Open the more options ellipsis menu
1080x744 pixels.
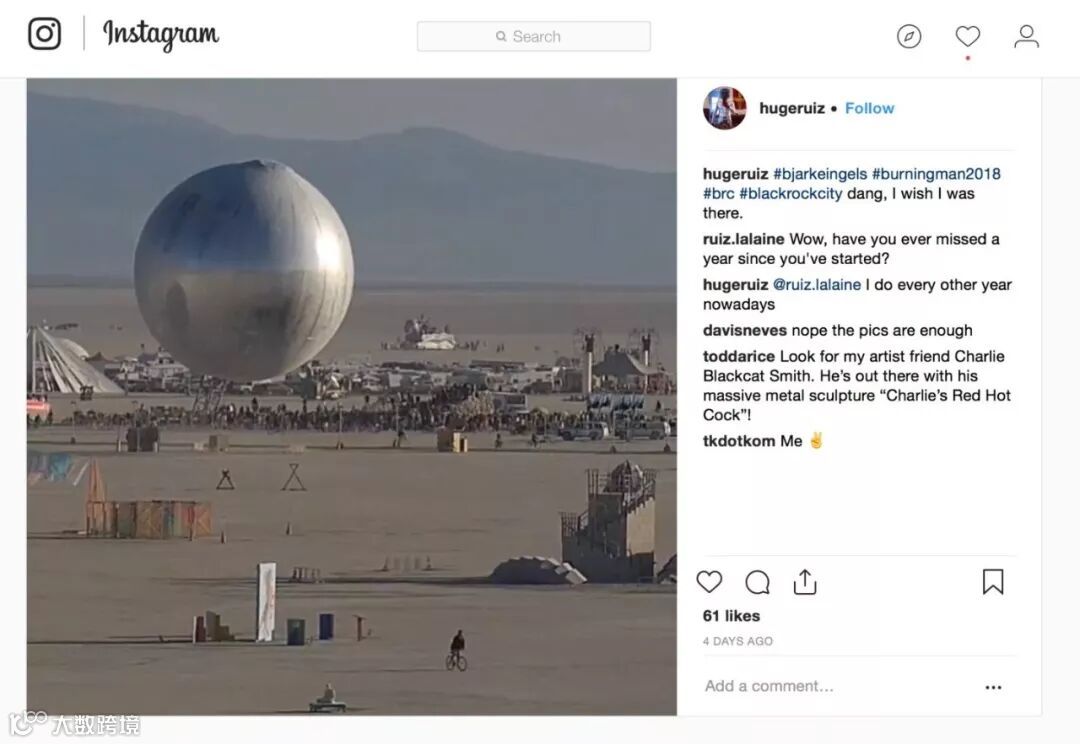pyautogui.click(x=993, y=687)
